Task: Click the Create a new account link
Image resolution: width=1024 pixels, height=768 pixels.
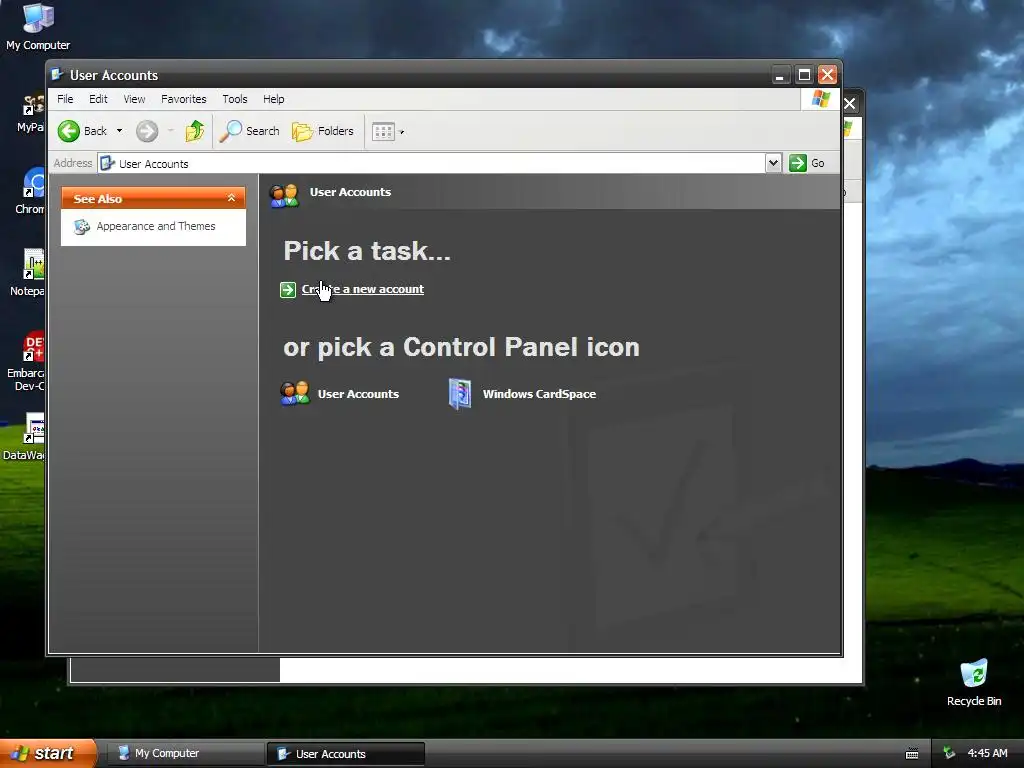Action: point(362,289)
